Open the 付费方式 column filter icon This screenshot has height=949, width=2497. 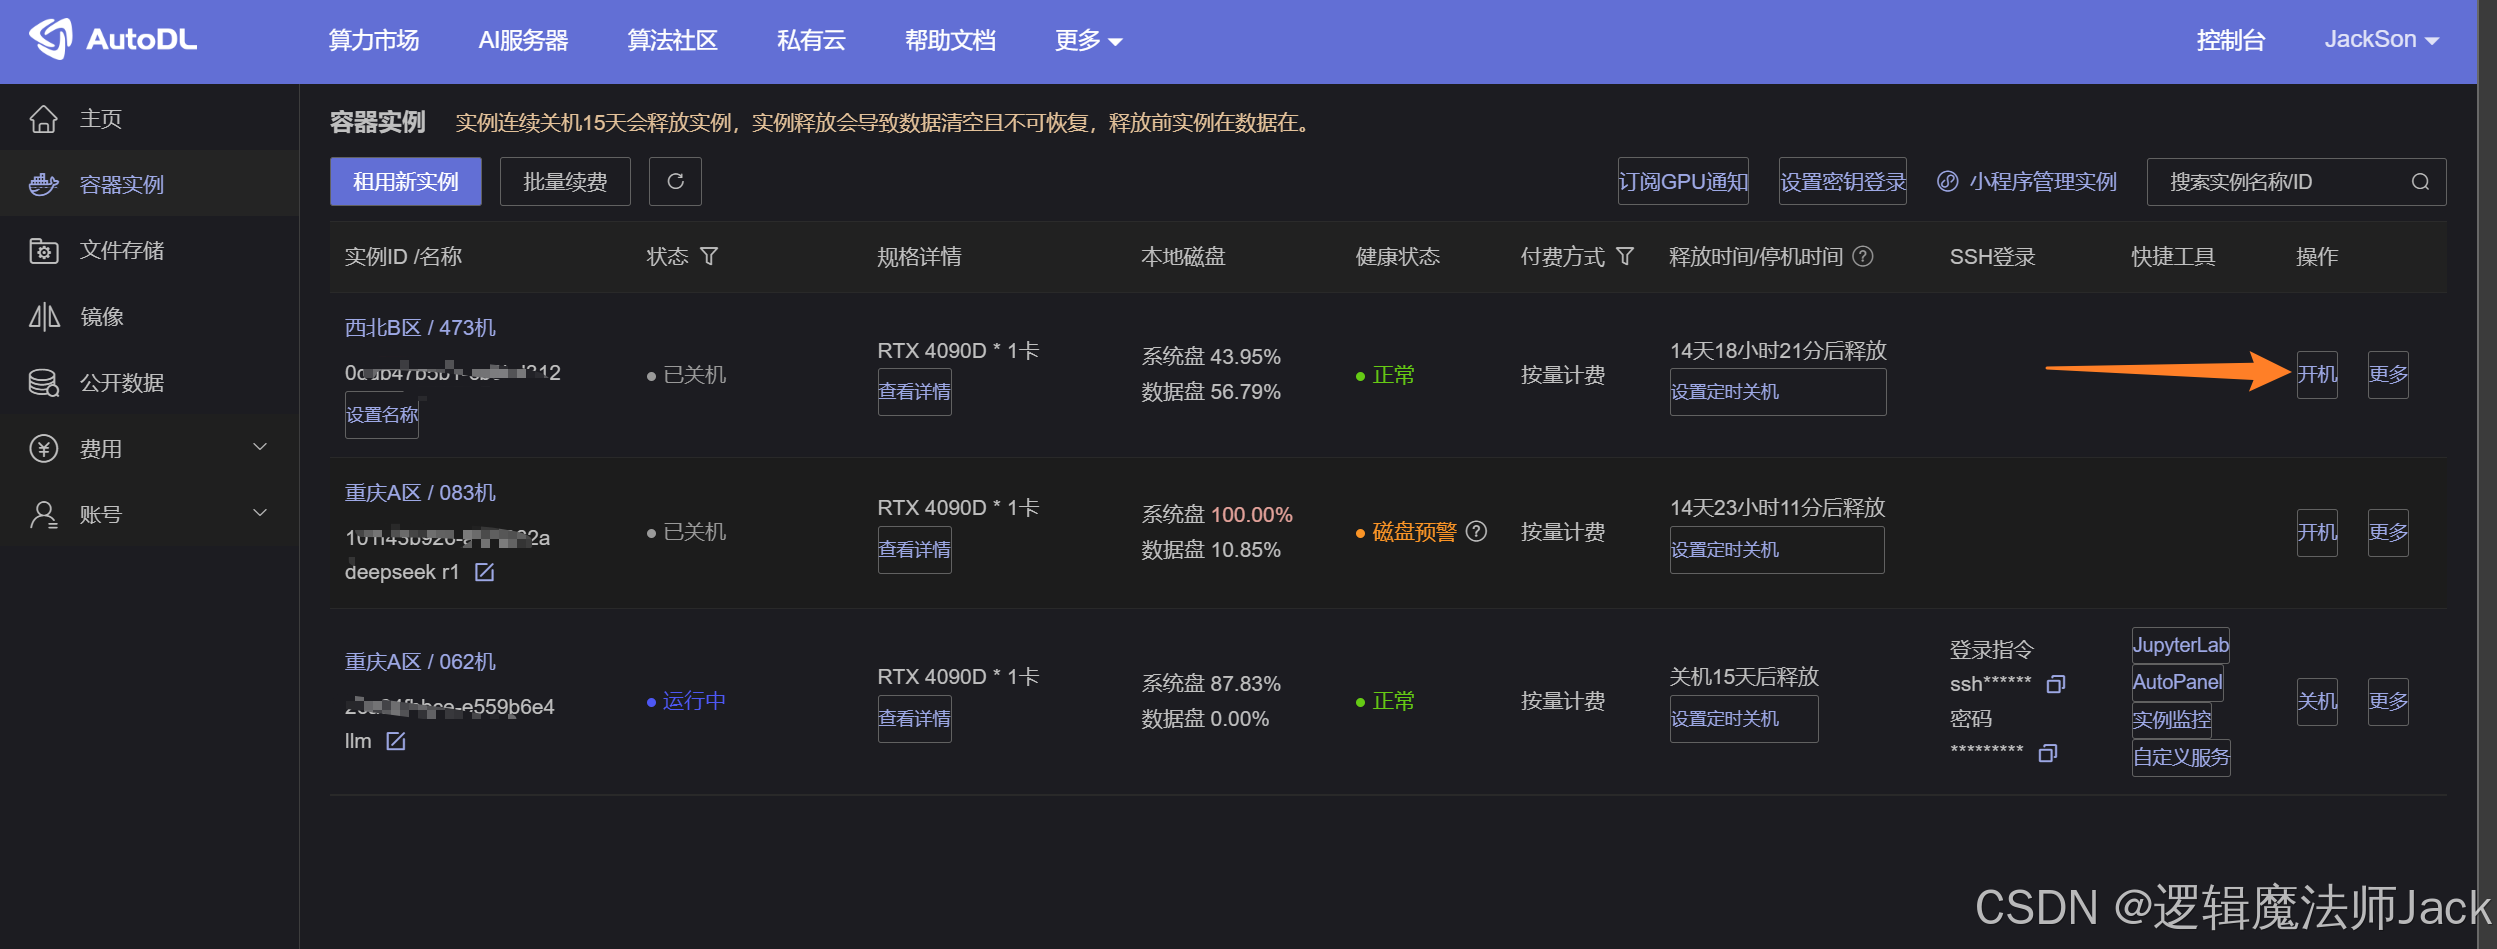tap(1625, 257)
